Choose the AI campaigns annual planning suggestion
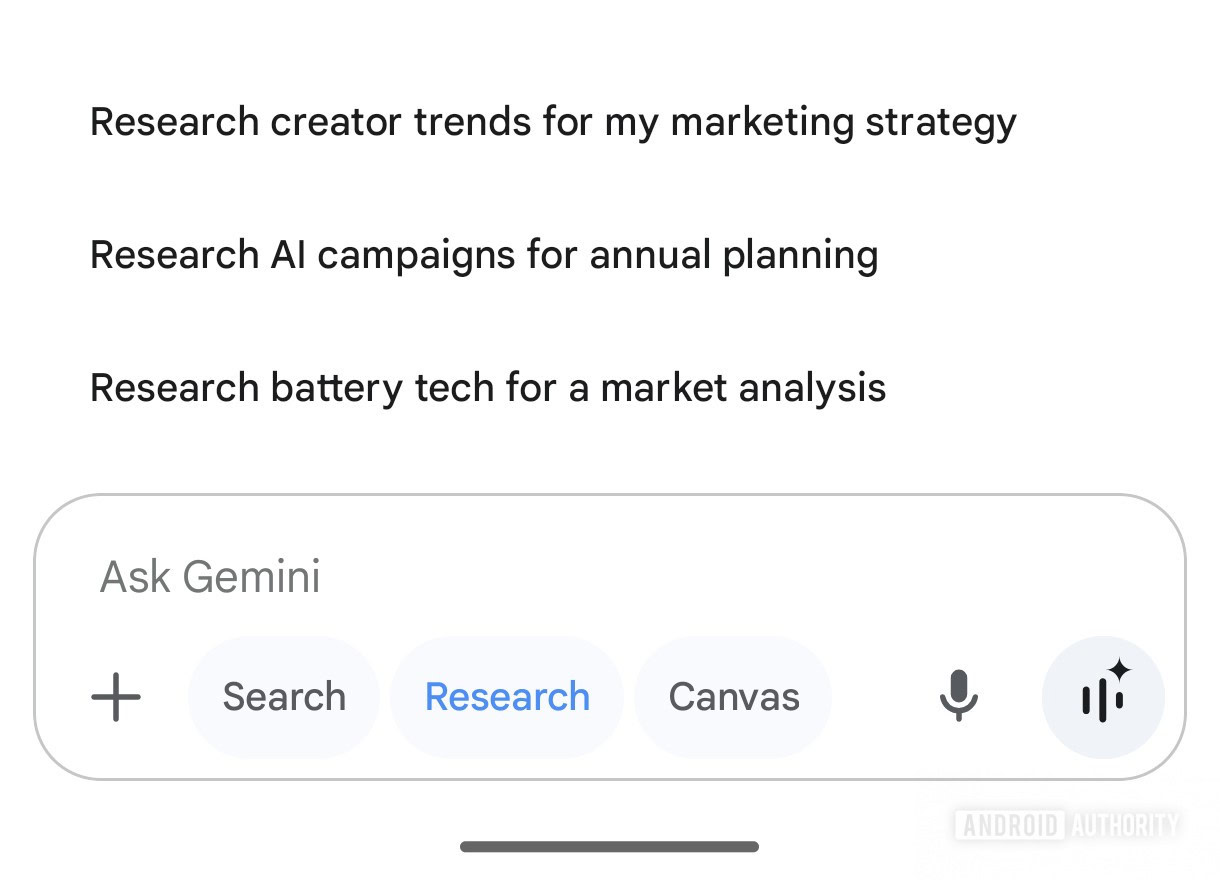The height and width of the screenshot is (880, 1220). (484, 255)
